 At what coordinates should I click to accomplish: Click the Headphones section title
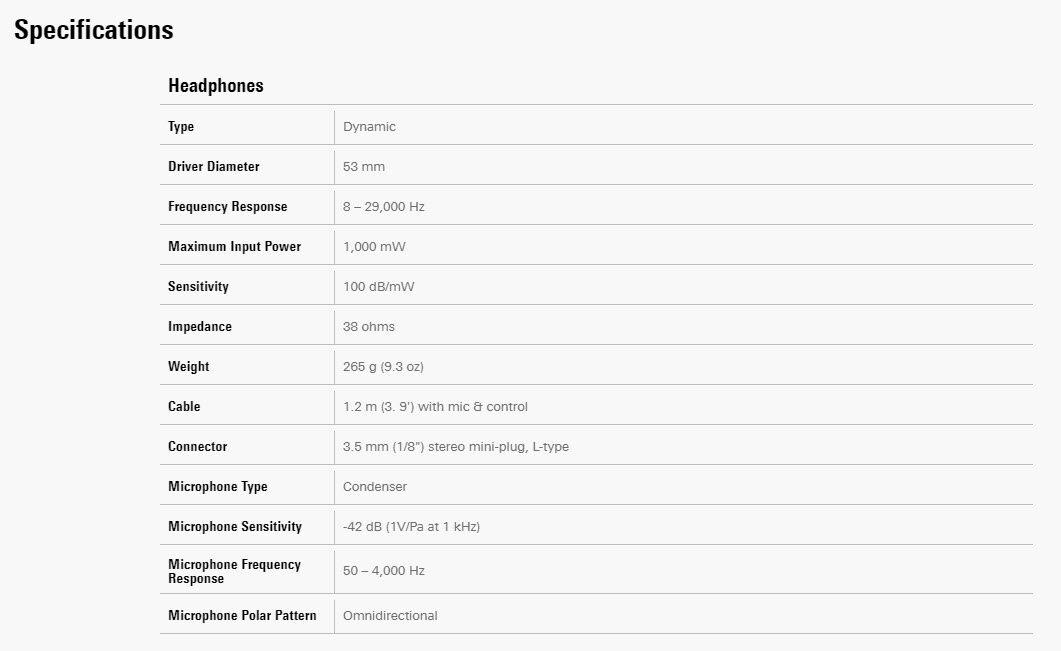(216, 86)
